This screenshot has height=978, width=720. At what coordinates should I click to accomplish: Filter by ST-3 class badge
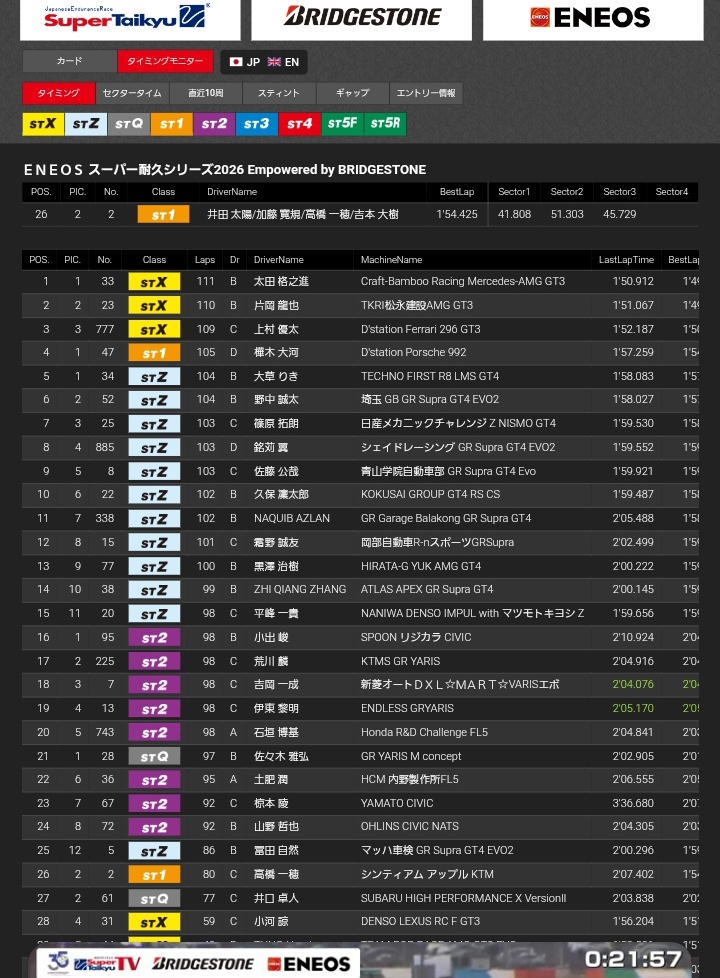click(x=257, y=123)
